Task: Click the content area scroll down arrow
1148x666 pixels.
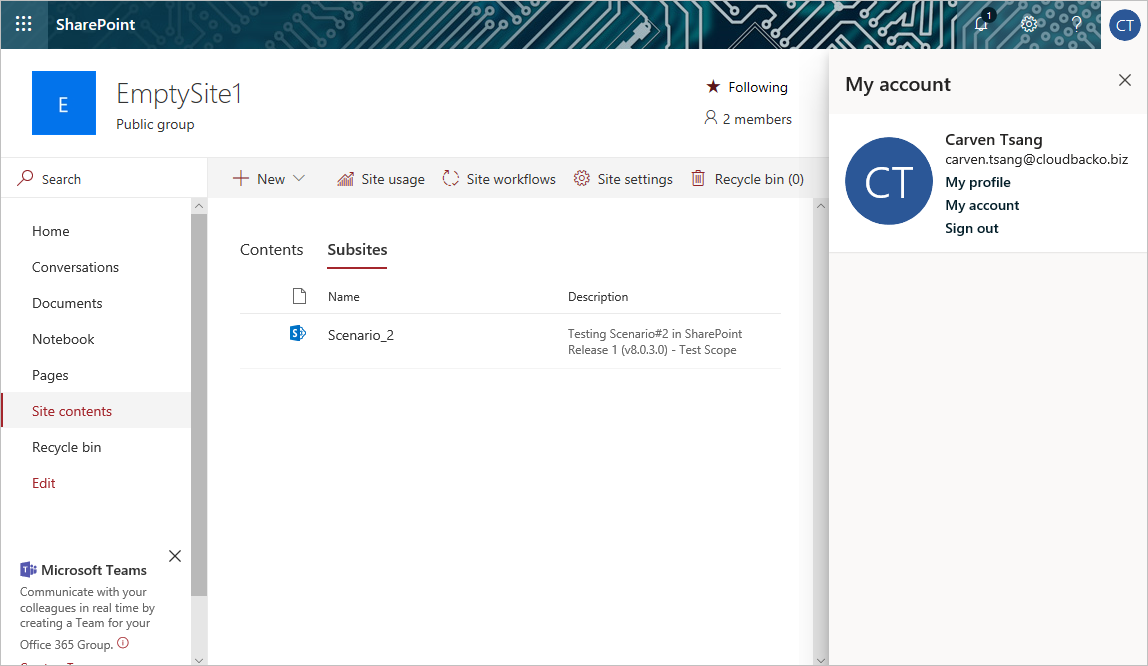Action: click(821, 659)
